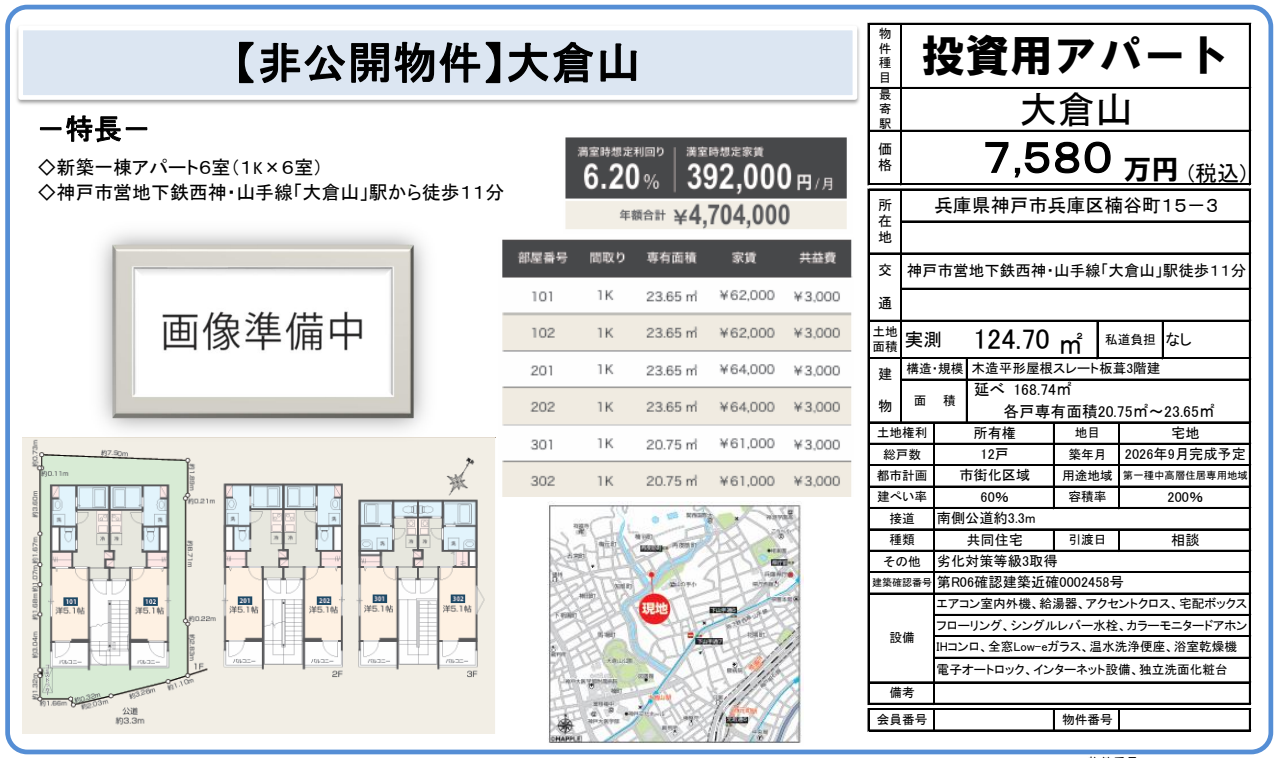
Task: Click the 画像準備中 placeholder image
Action: [x=262, y=331]
